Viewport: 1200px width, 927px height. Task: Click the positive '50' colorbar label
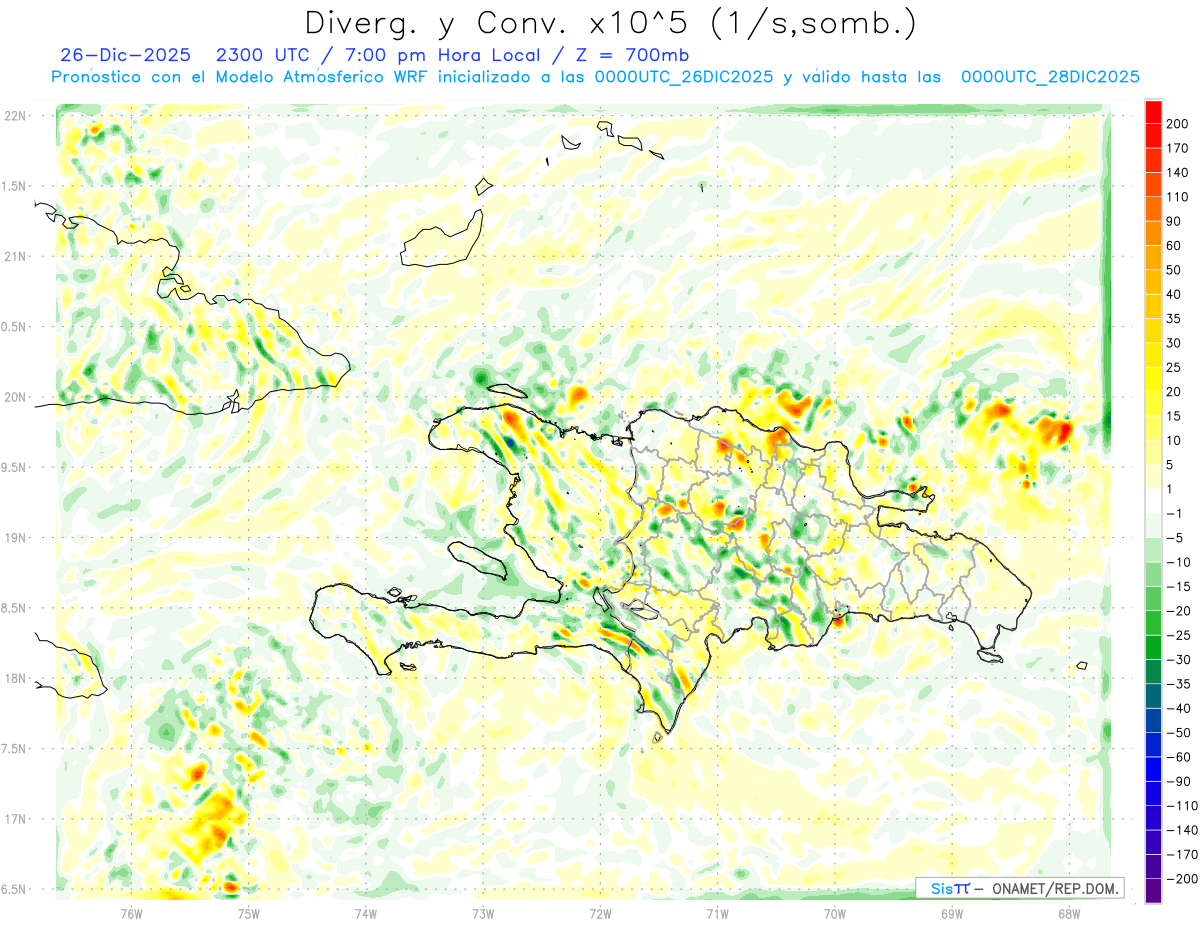[1175, 270]
